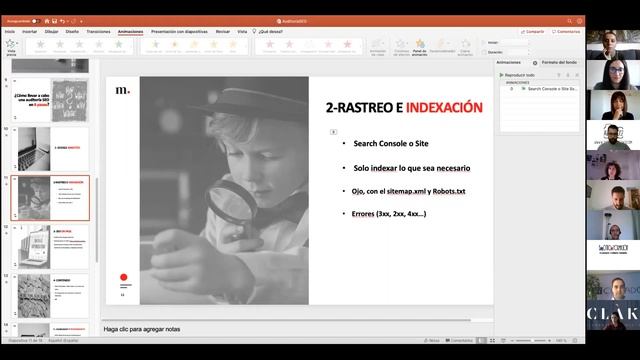This screenshot has width=640, height=360.
Task: Click the bullet about sitemap.xml y Robots.txt
Action: click(408, 191)
